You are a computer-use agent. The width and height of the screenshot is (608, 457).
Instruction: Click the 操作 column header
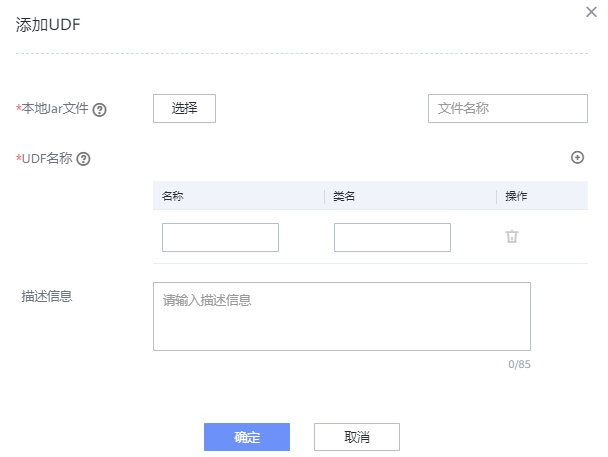click(516, 196)
